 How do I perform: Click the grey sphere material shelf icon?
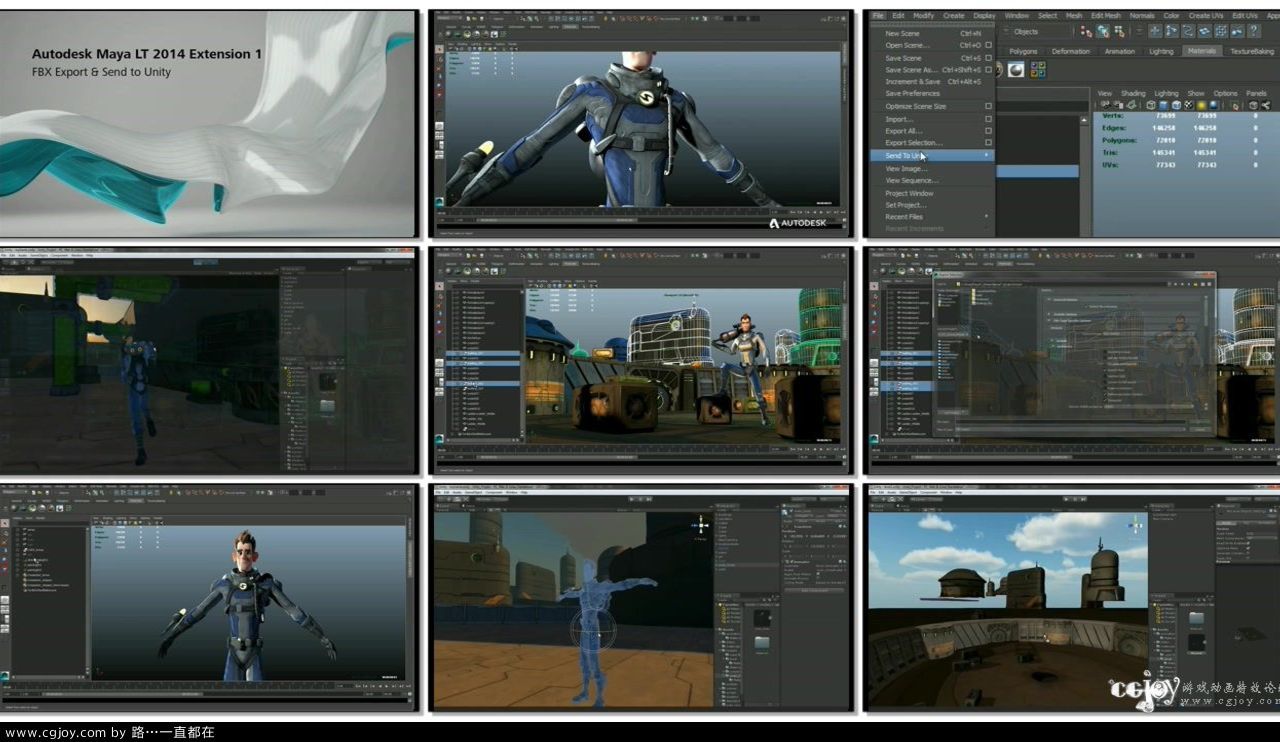pyautogui.click(x=1016, y=69)
